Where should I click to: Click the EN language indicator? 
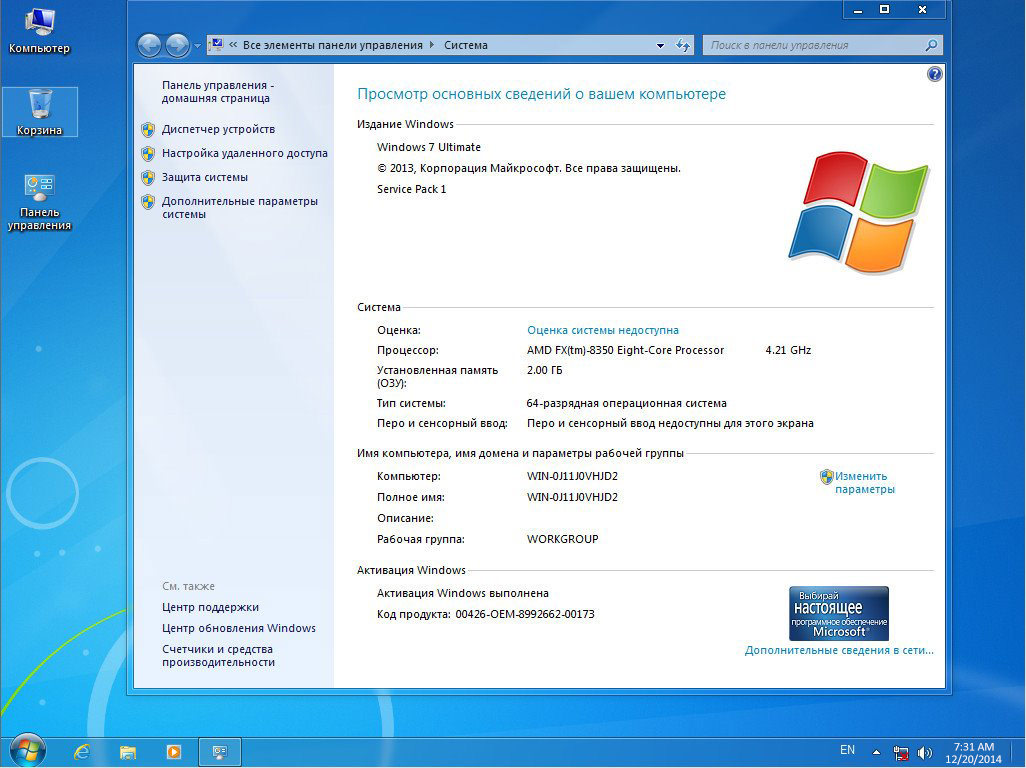847,750
